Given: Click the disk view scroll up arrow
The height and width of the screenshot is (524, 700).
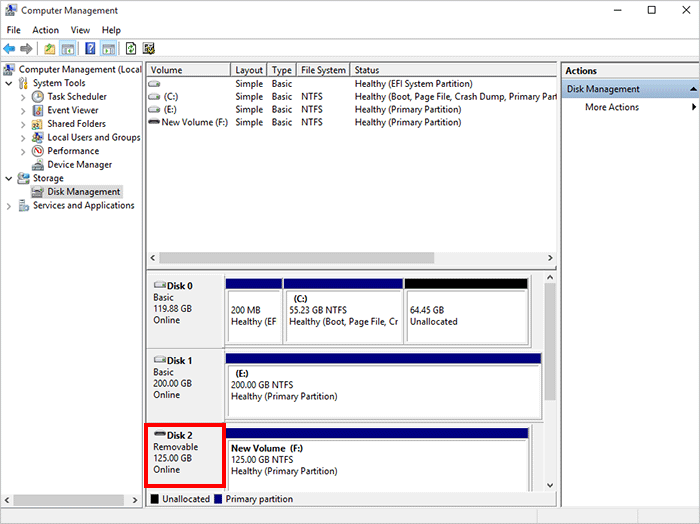Looking at the screenshot, I should pyautogui.click(x=550, y=278).
